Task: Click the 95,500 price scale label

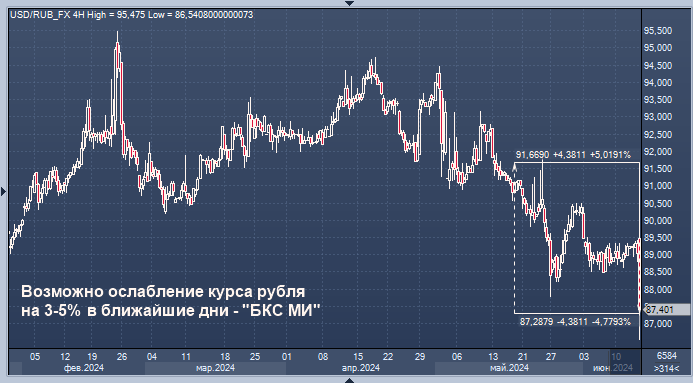Action: click(x=658, y=30)
